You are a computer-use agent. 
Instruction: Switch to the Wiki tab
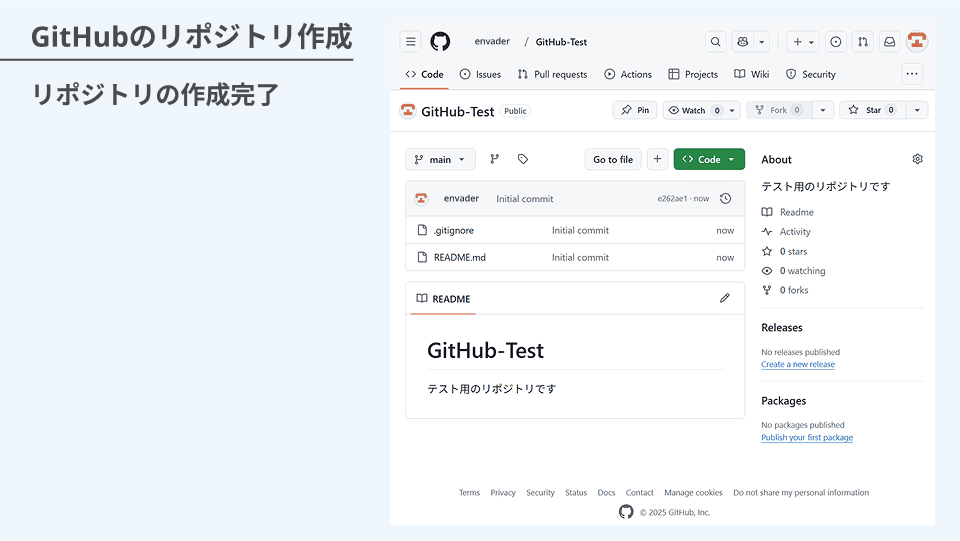[752, 74]
